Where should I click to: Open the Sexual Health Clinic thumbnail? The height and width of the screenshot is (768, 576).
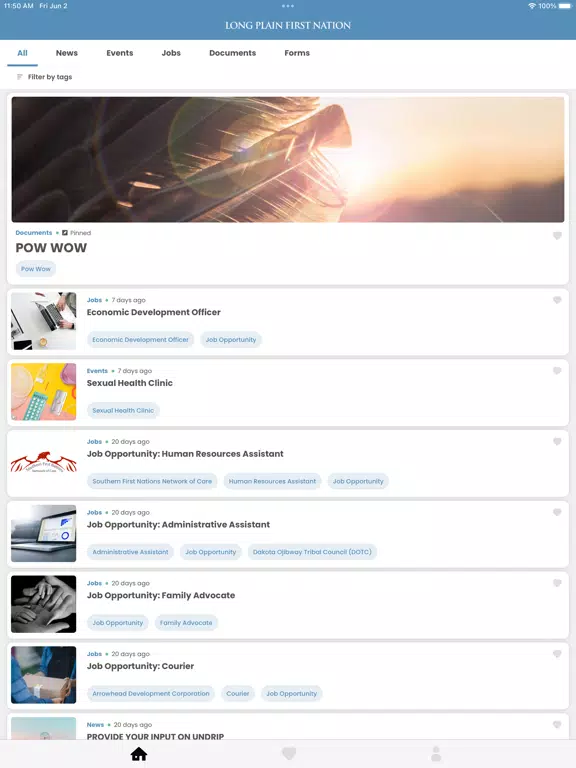(44, 392)
